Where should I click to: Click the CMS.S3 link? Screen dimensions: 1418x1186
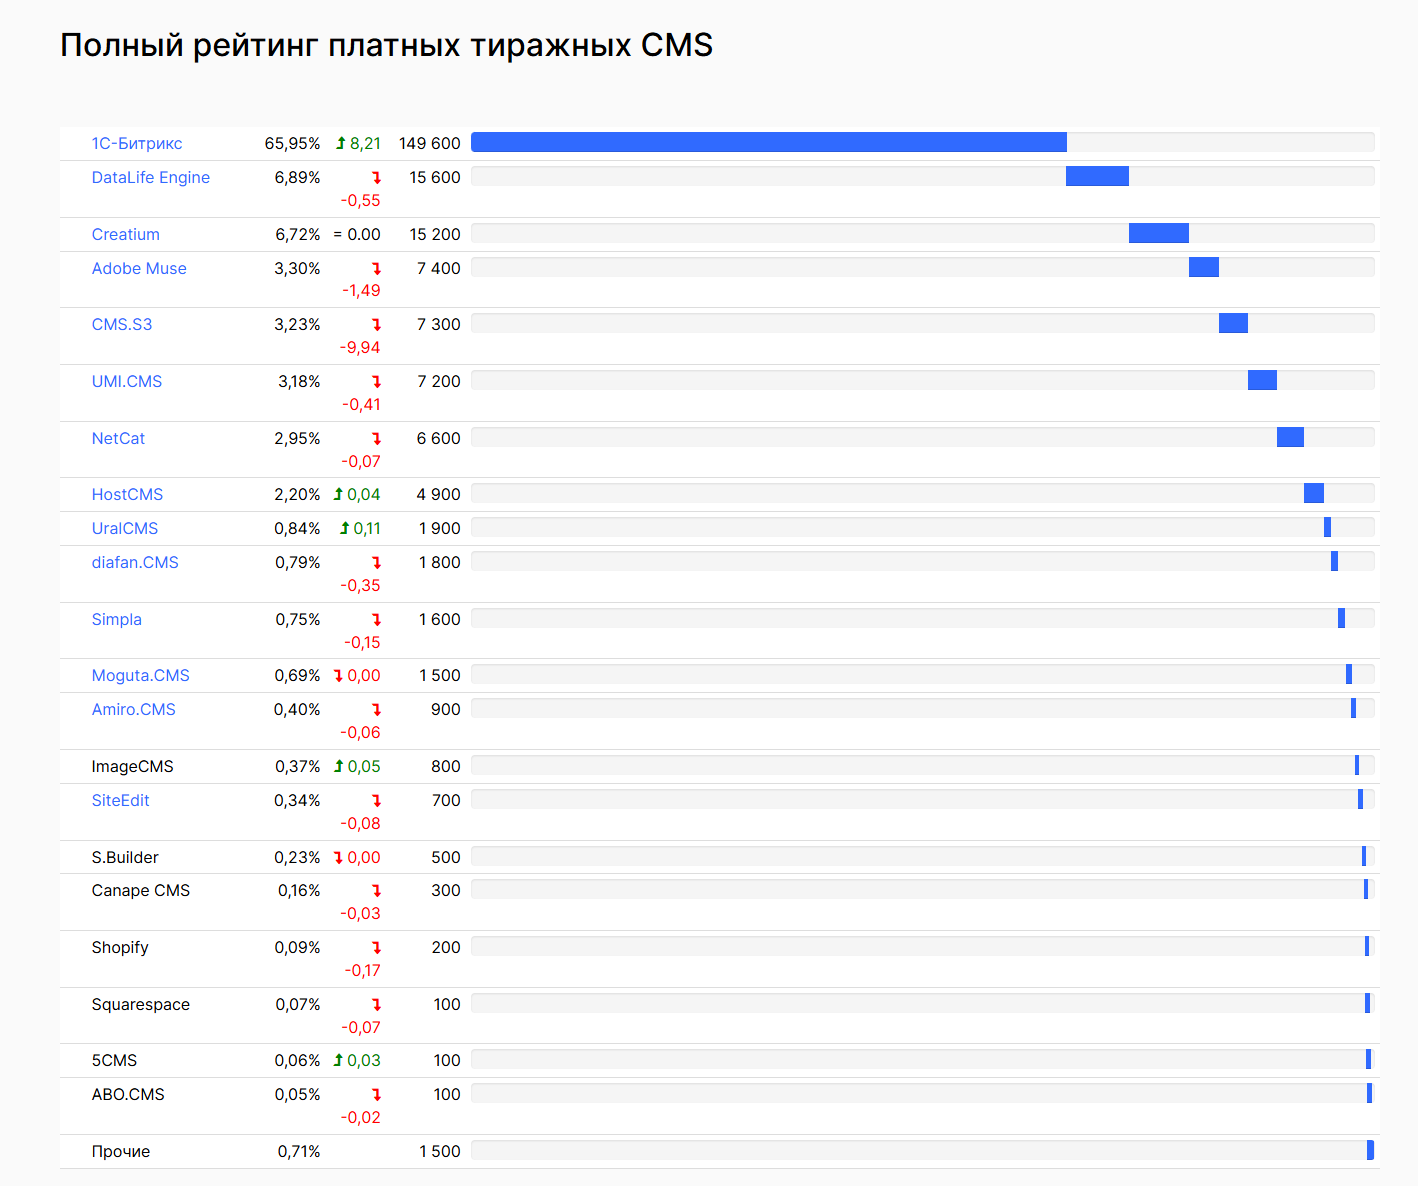pyautogui.click(x=122, y=324)
